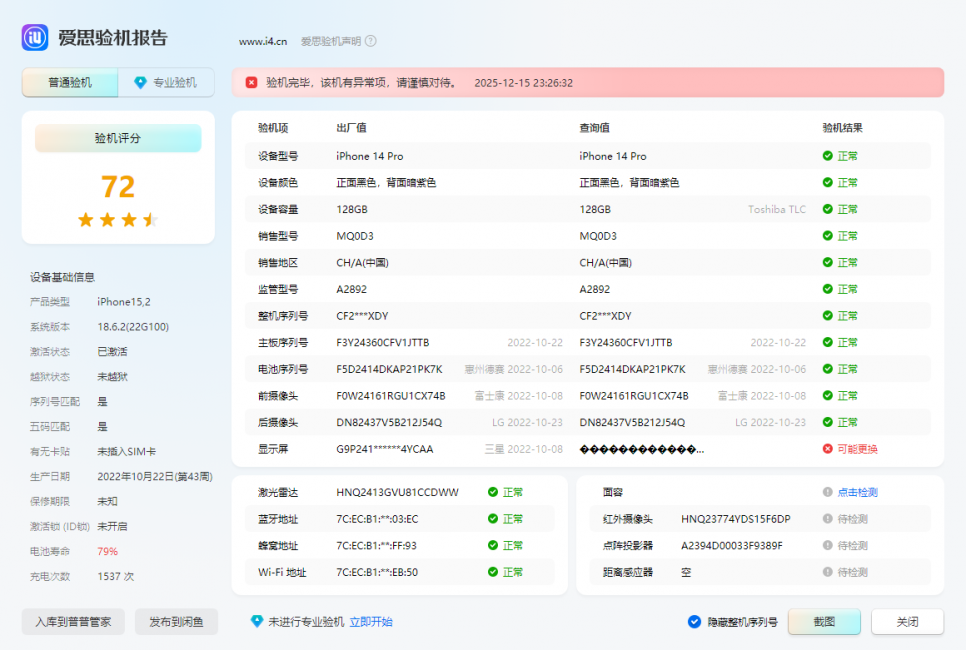Switch to the 普通验机 tab

70,83
